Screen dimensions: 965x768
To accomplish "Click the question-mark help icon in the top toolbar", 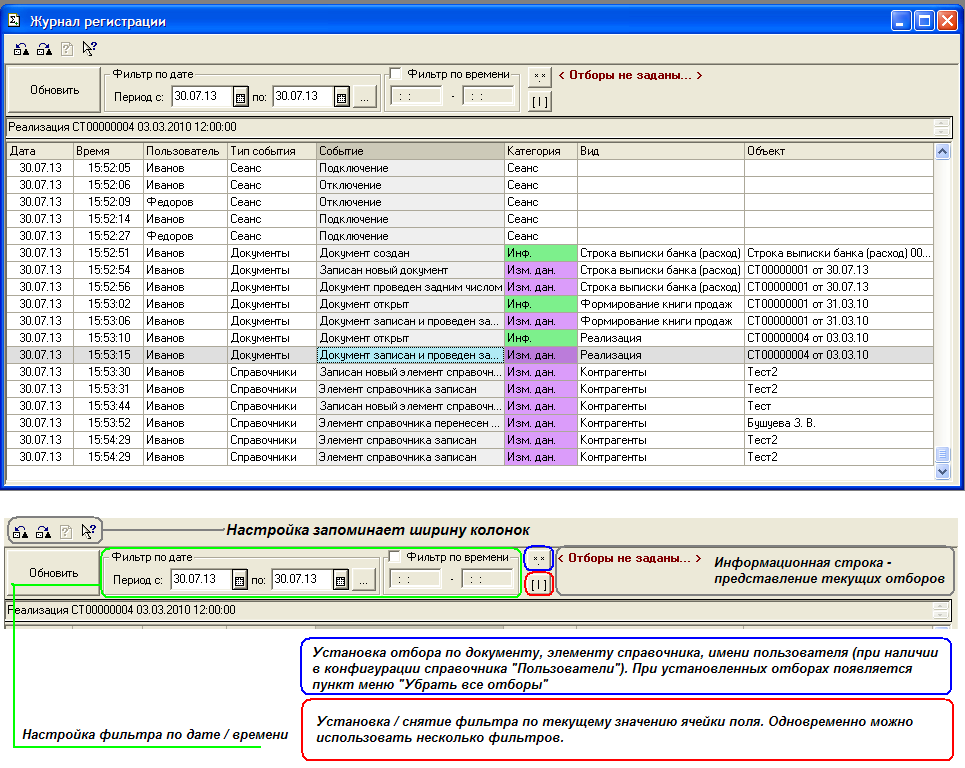I will click(66, 47).
